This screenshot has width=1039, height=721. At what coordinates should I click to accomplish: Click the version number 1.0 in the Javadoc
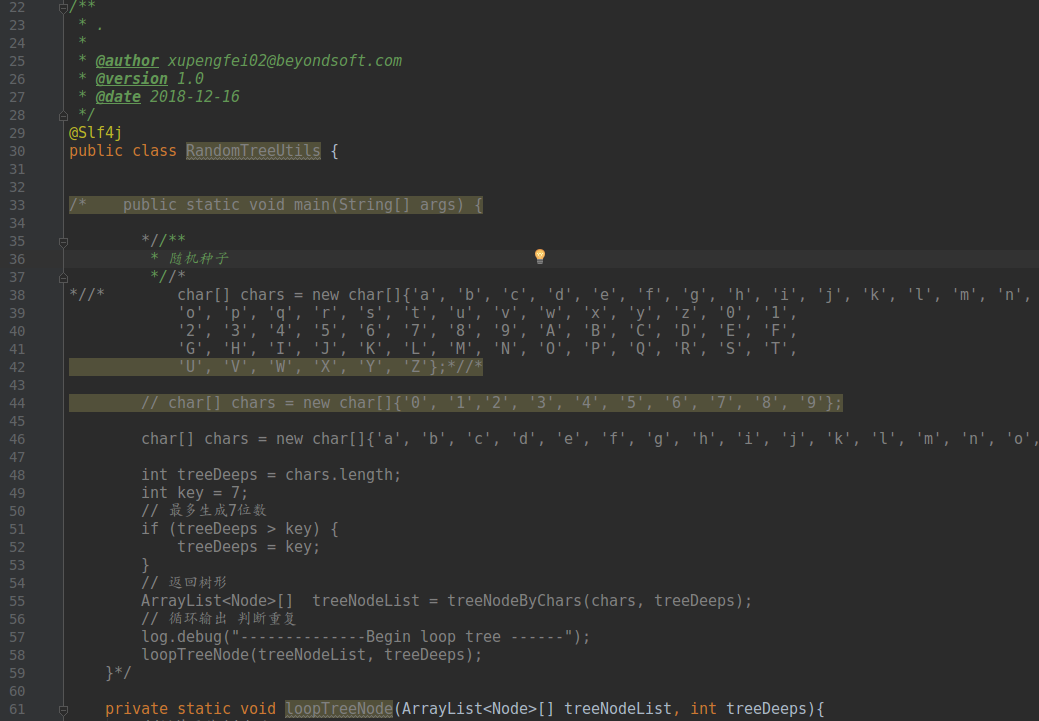pyautogui.click(x=190, y=79)
